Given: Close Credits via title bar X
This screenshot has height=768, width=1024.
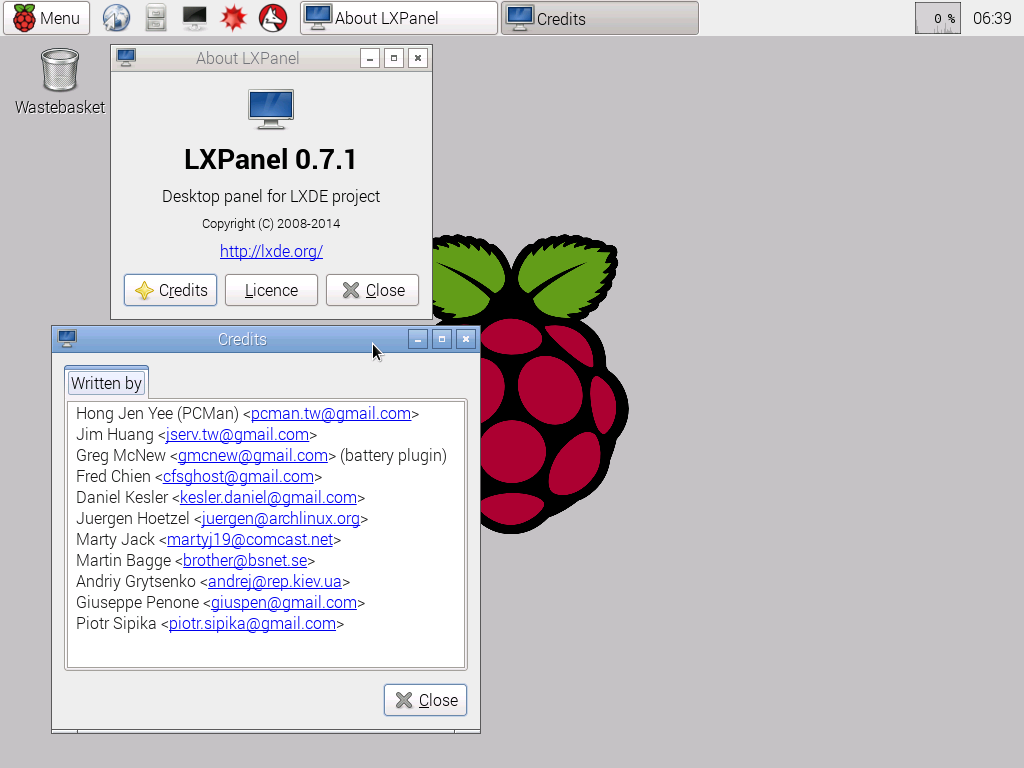Looking at the screenshot, I should 466,339.
